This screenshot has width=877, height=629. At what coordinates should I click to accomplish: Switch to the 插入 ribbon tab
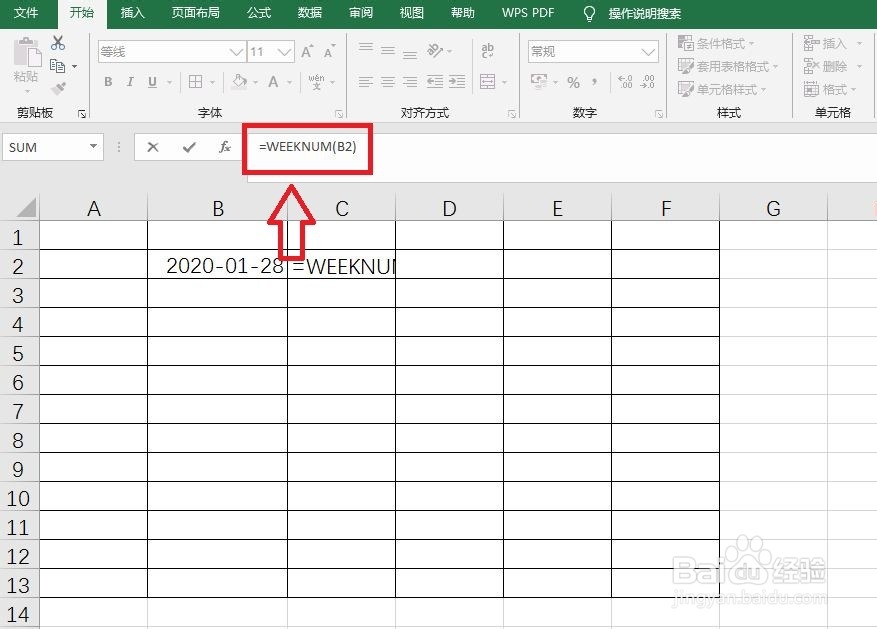133,13
